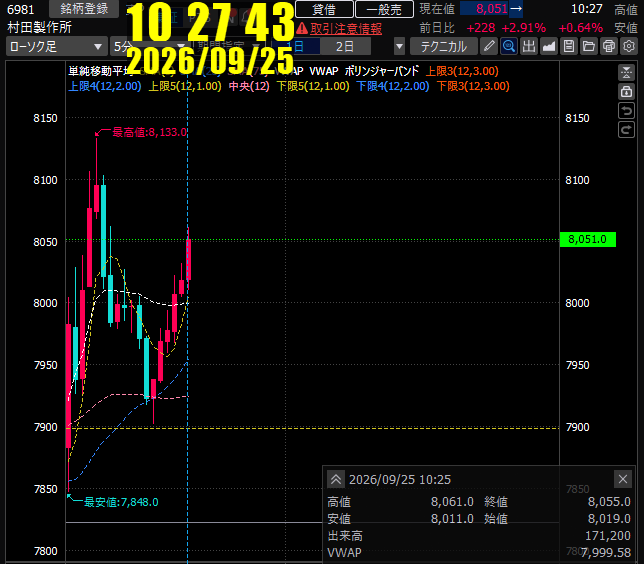Open the dropdown arrow left of テクニカル
Screen dimensions: 644x564
[399, 46]
